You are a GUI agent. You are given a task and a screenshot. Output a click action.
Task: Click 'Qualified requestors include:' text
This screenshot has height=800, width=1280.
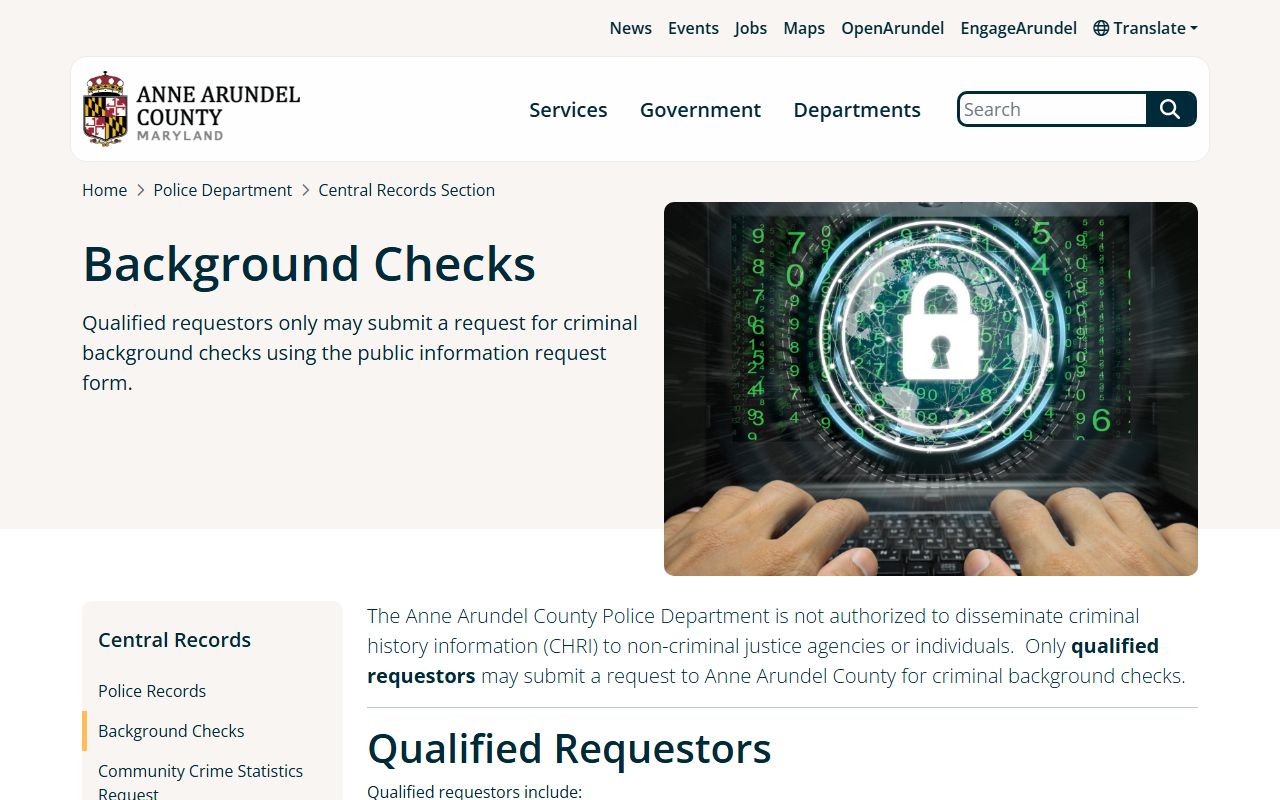click(474, 792)
